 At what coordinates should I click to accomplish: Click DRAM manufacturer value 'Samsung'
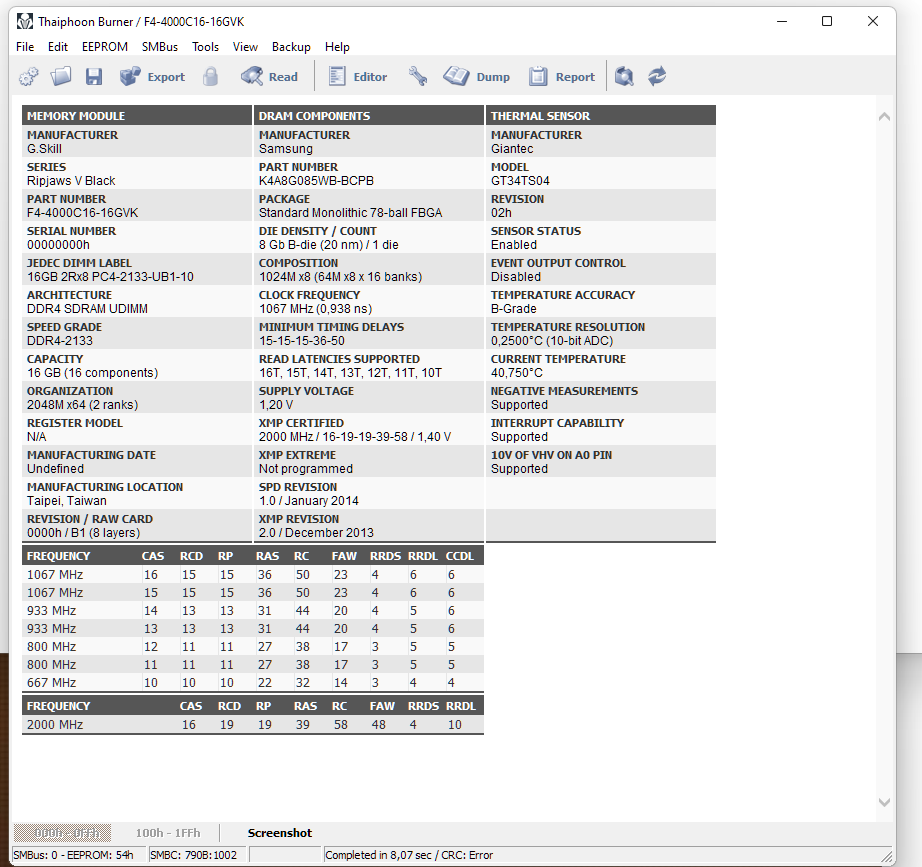[286, 149]
